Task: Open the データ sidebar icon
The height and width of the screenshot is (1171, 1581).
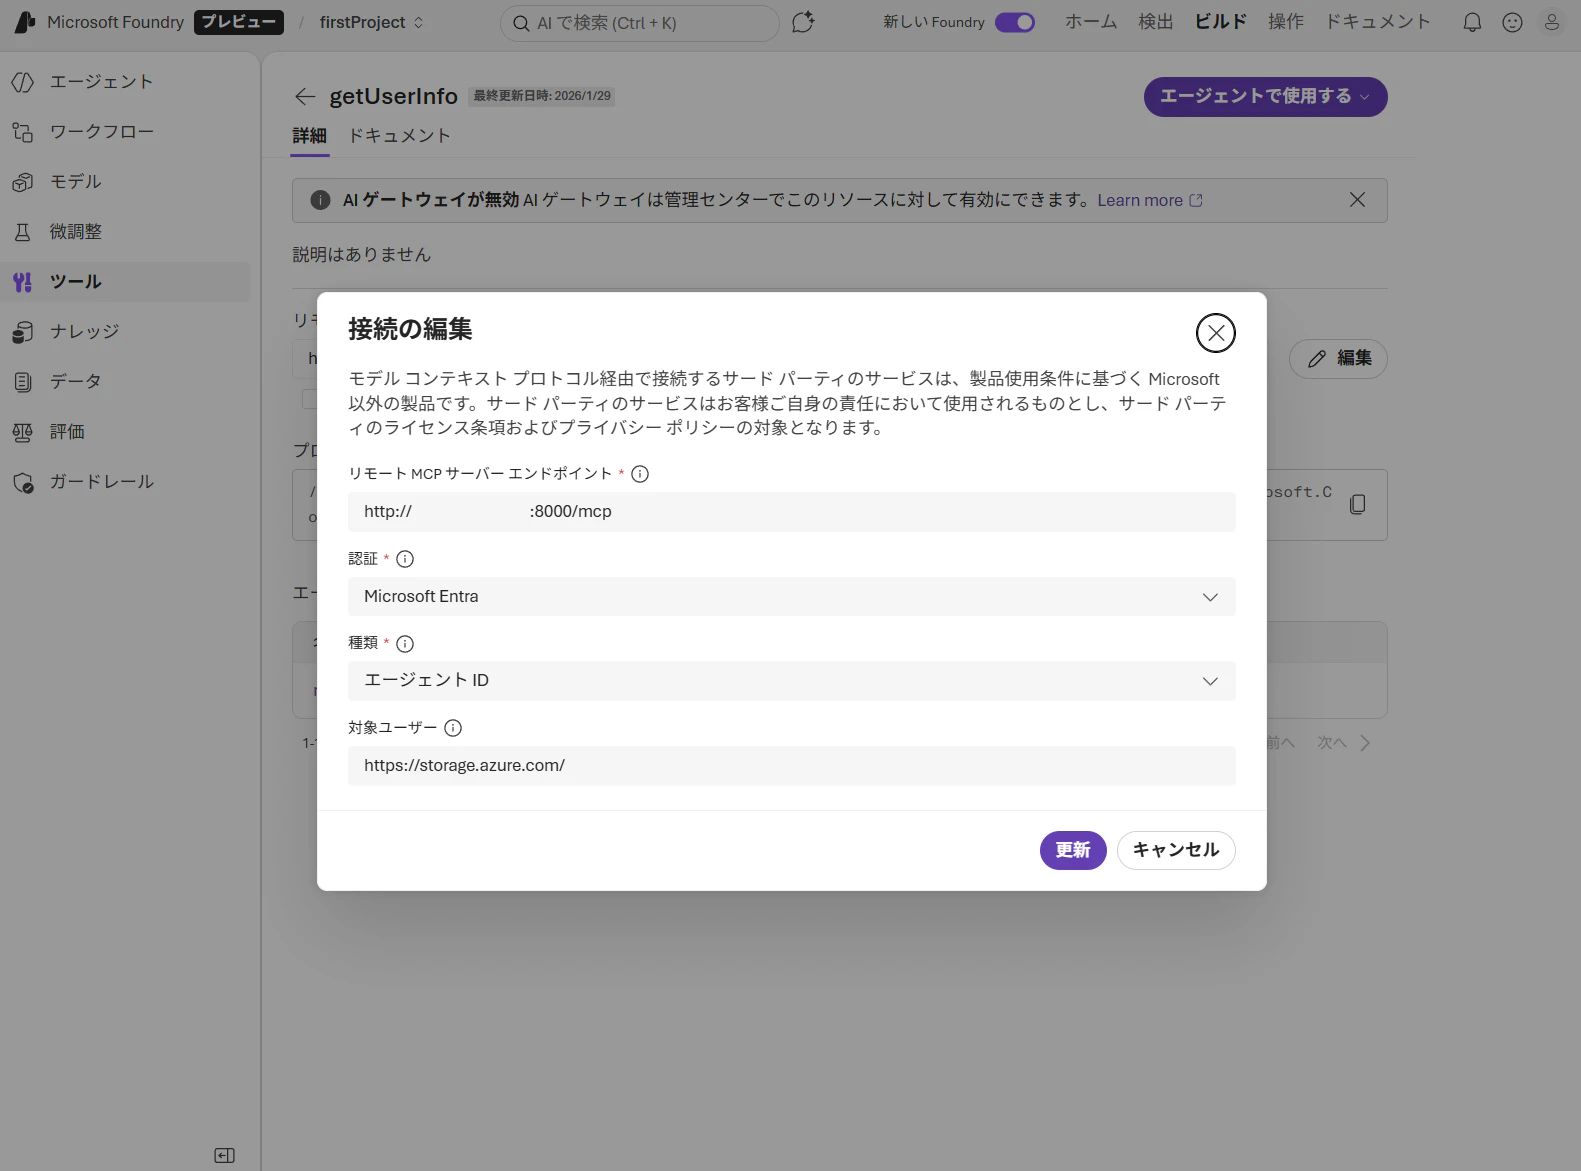Action: (23, 382)
